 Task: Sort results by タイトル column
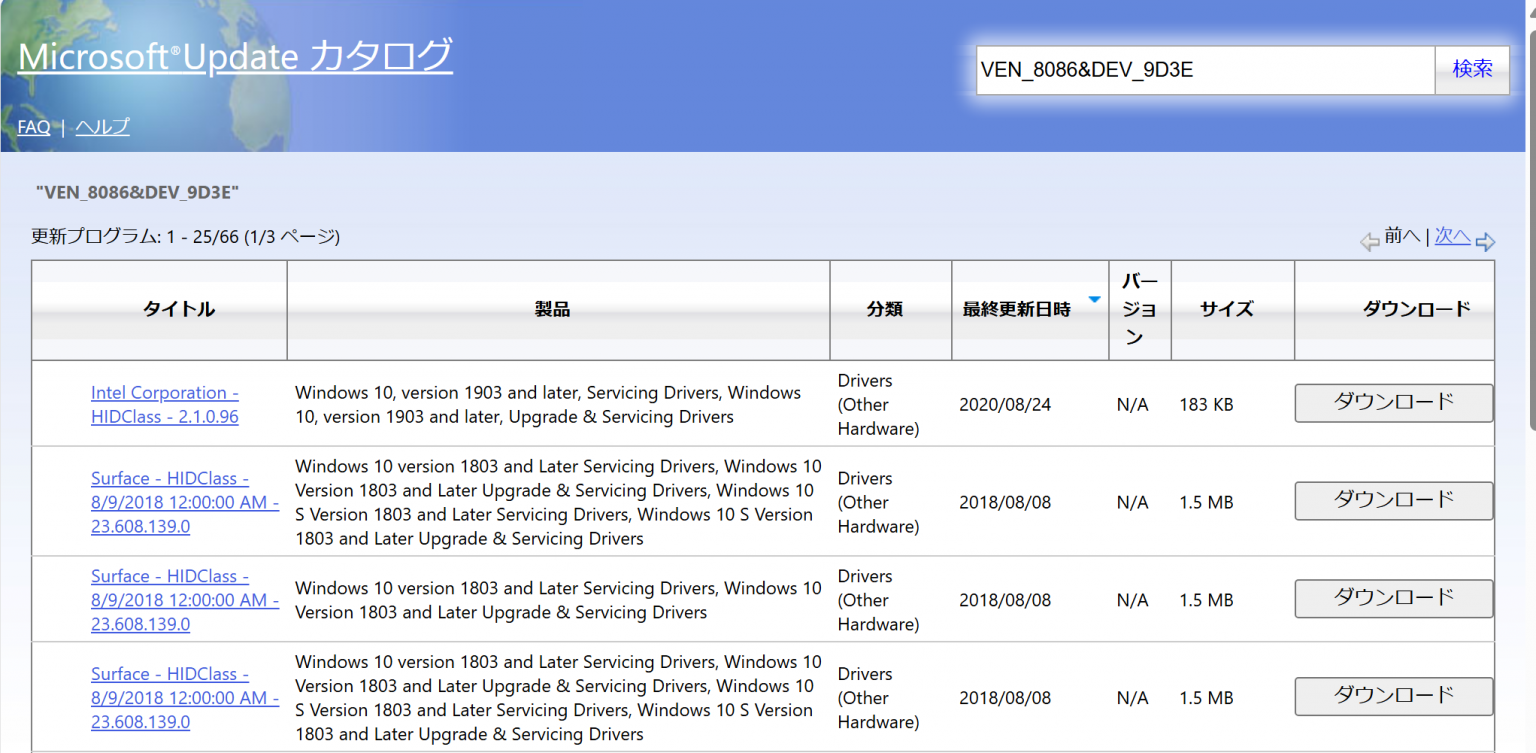click(179, 310)
